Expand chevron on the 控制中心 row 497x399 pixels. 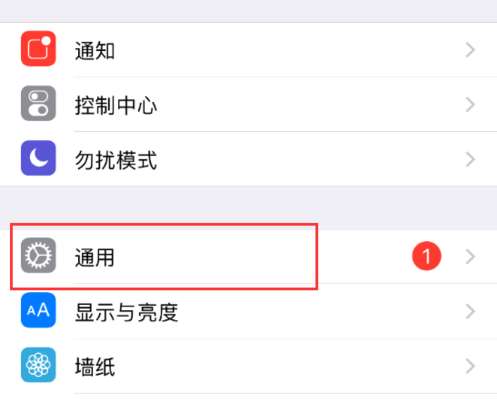click(x=470, y=105)
